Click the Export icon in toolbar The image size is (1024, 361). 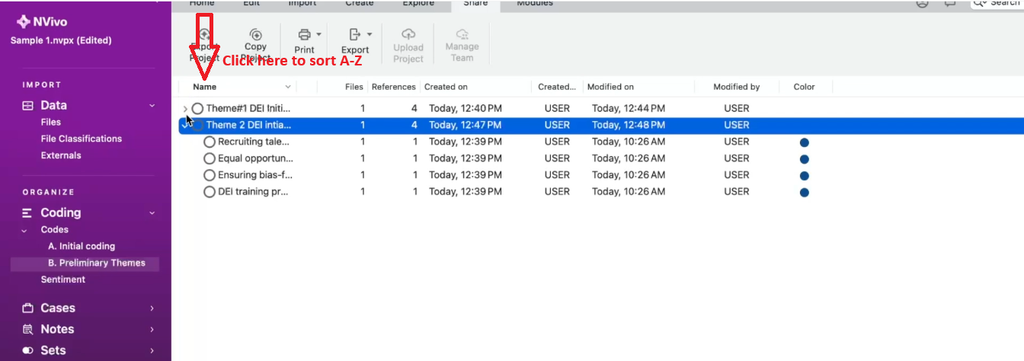click(x=355, y=34)
